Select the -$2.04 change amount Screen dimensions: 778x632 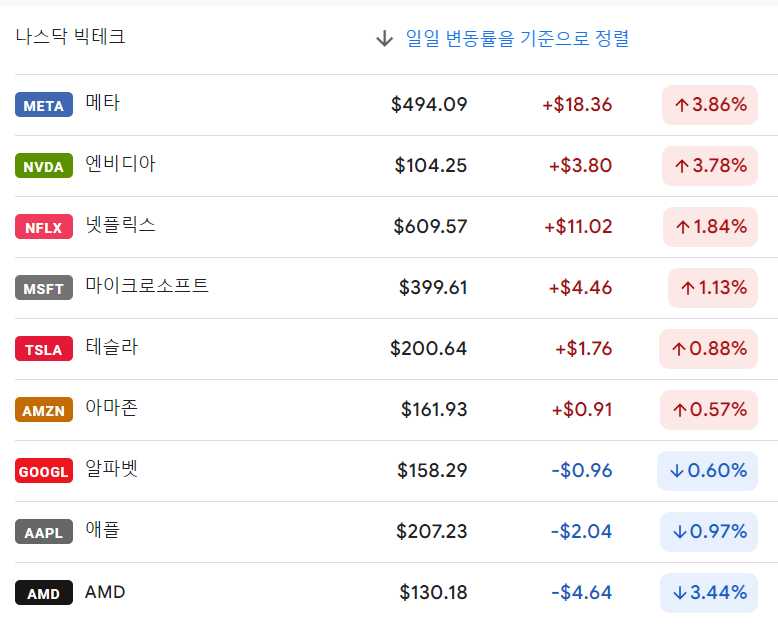(582, 532)
